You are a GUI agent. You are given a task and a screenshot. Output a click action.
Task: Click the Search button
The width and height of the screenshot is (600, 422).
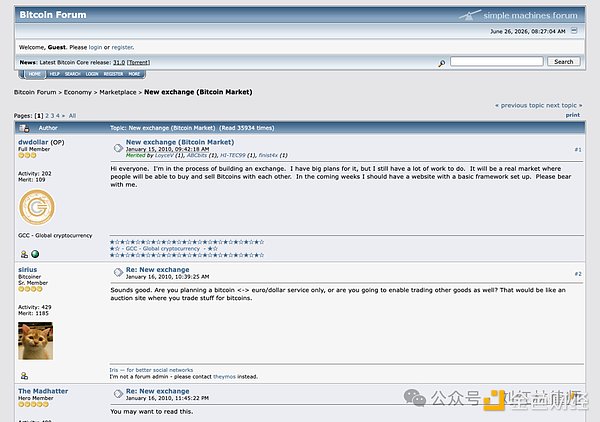coord(564,62)
